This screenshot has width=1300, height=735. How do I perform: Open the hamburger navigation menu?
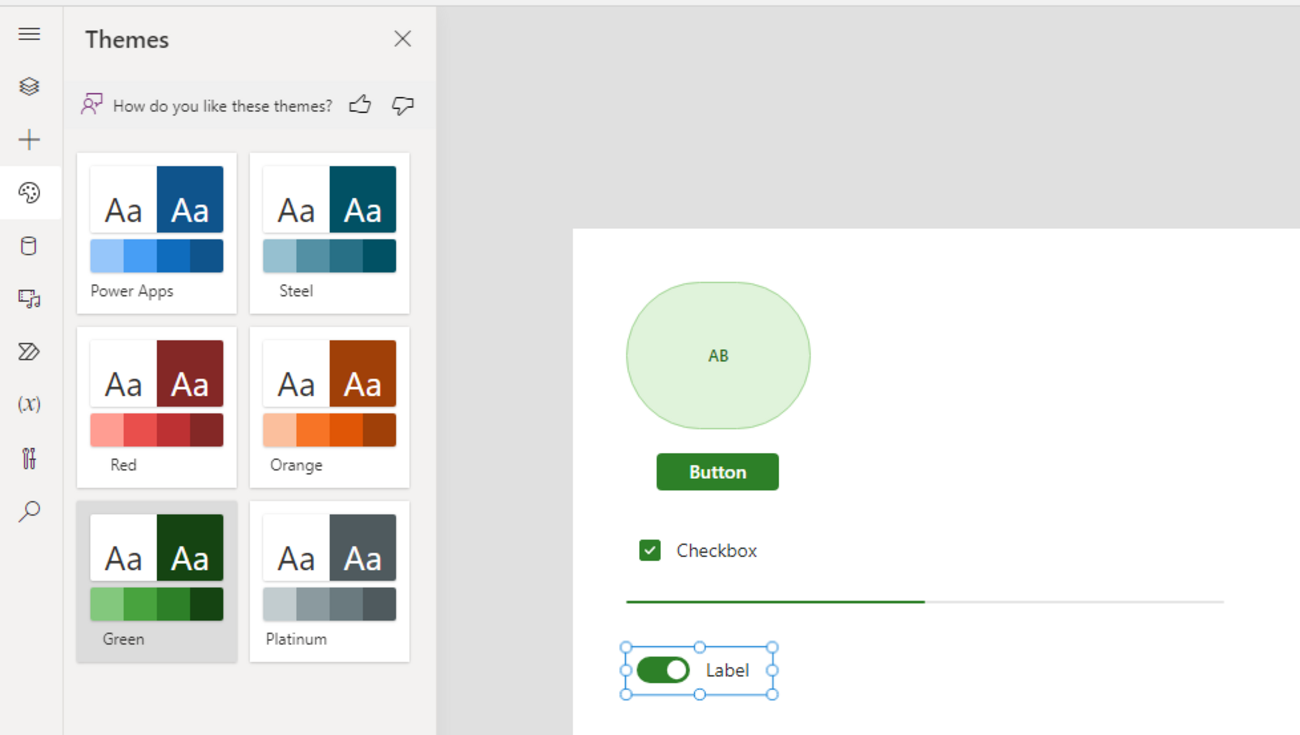pos(29,34)
